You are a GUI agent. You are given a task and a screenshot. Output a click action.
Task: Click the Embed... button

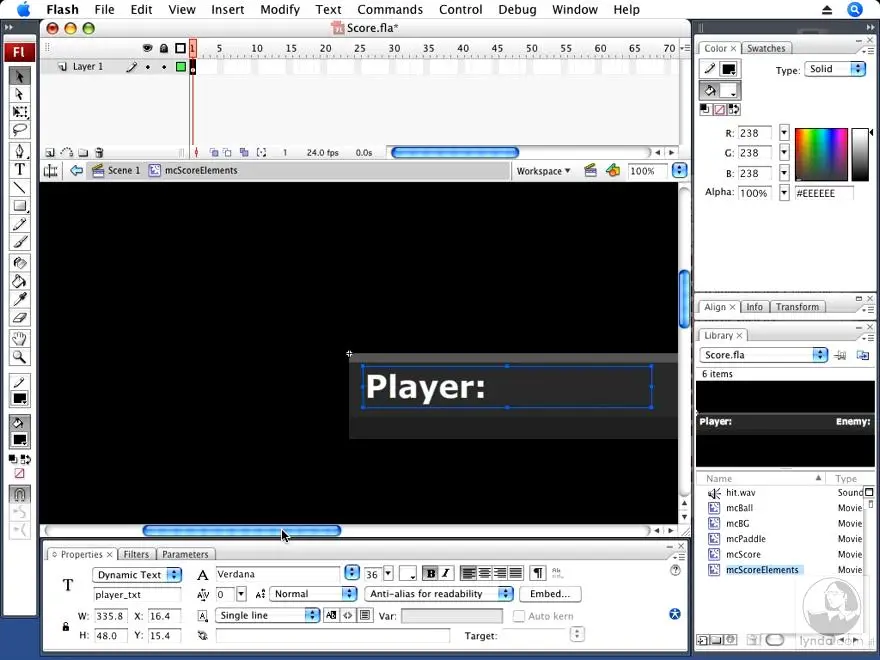click(x=550, y=594)
